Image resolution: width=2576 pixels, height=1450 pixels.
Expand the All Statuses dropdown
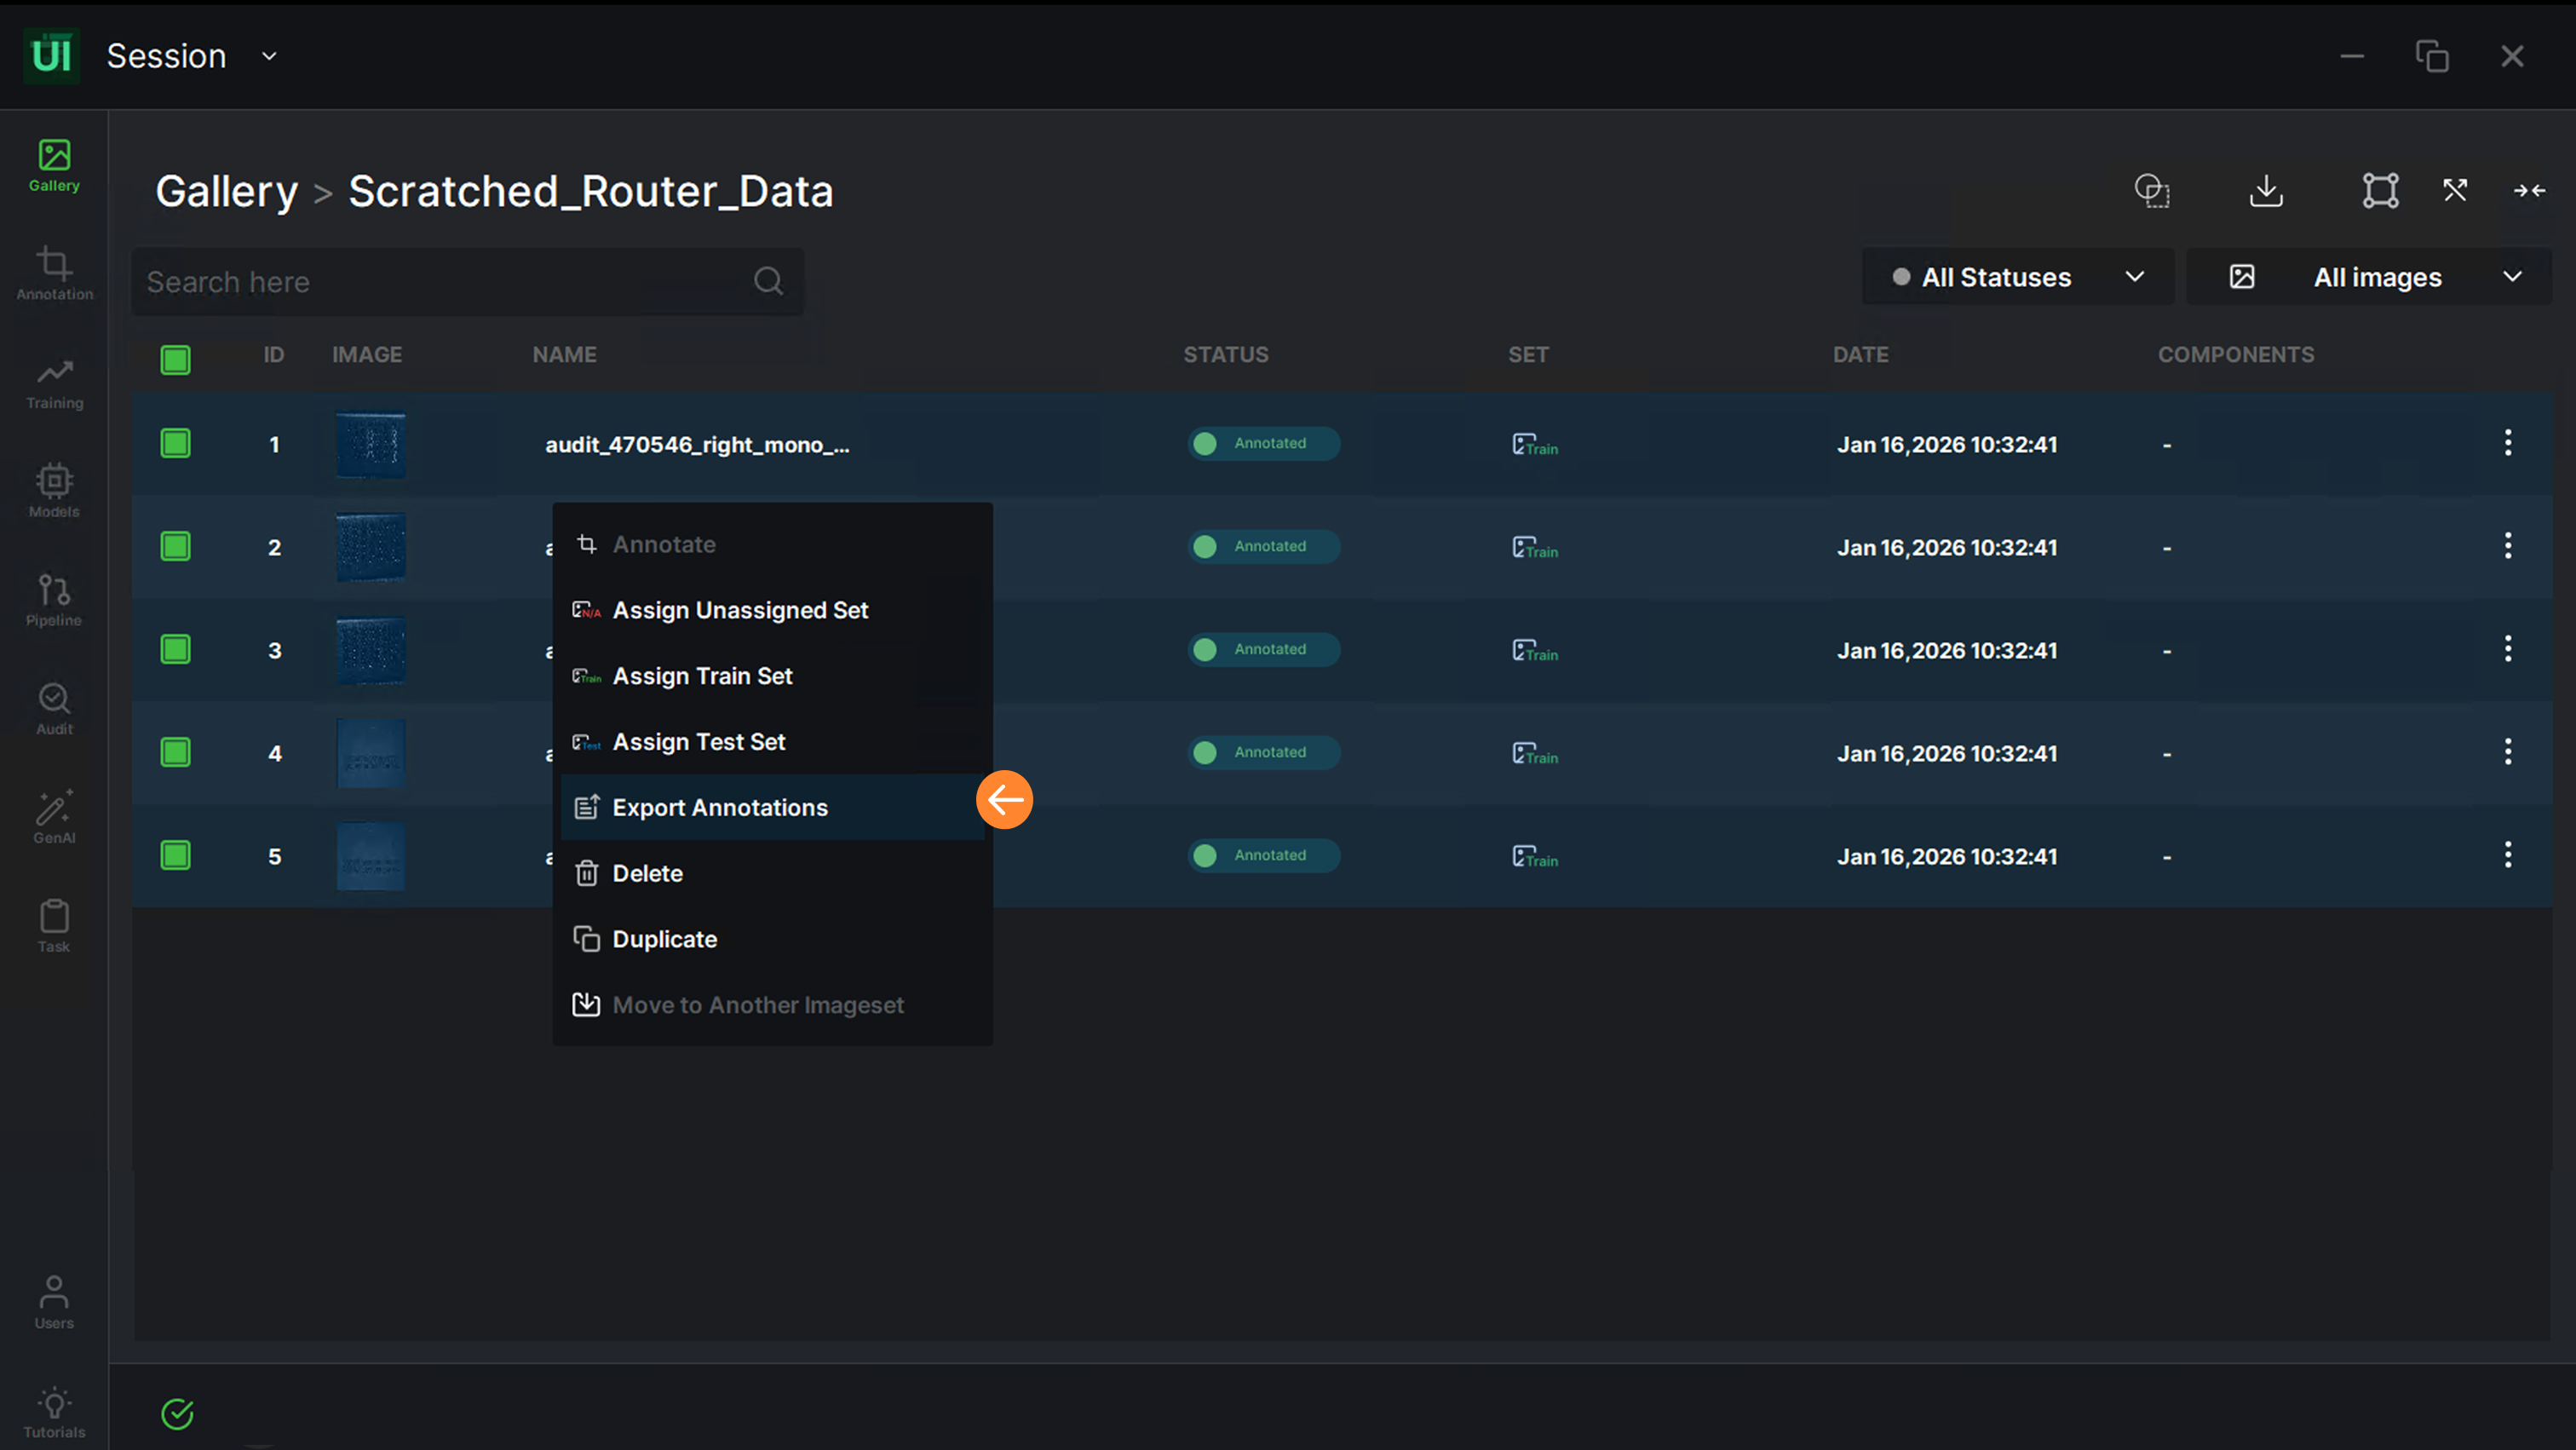pyautogui.click(x=2017, y=277)
